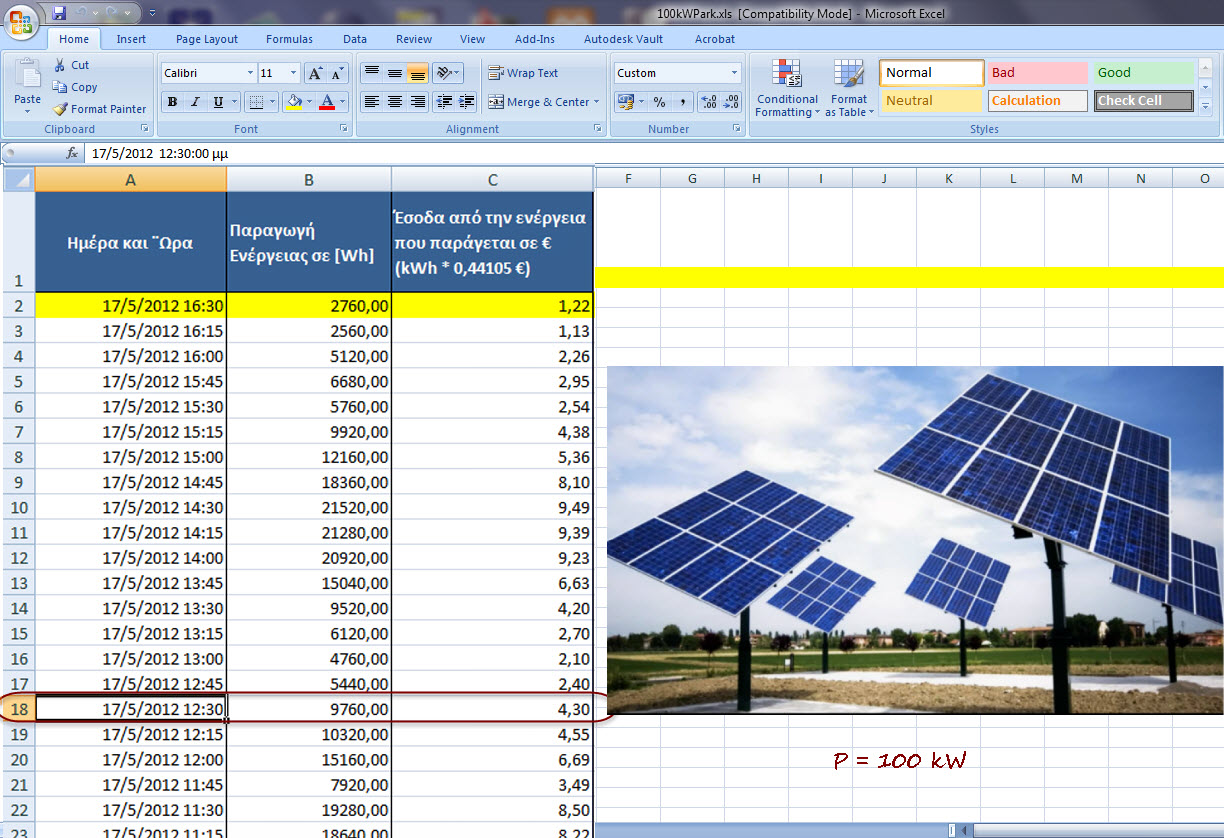The height and width of the screenshot is (838, 1224).
Task: Switch to the Review tab
Action: pos(414,39)
